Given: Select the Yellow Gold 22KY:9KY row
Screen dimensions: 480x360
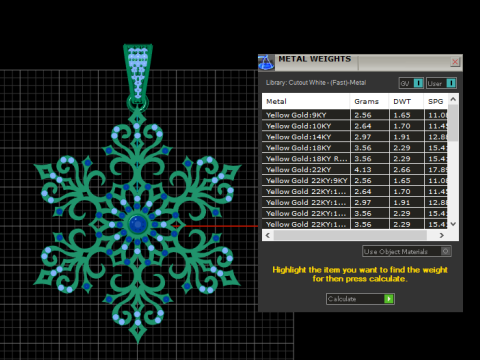Looking at the screenshot, I should (x=355, y=181).
